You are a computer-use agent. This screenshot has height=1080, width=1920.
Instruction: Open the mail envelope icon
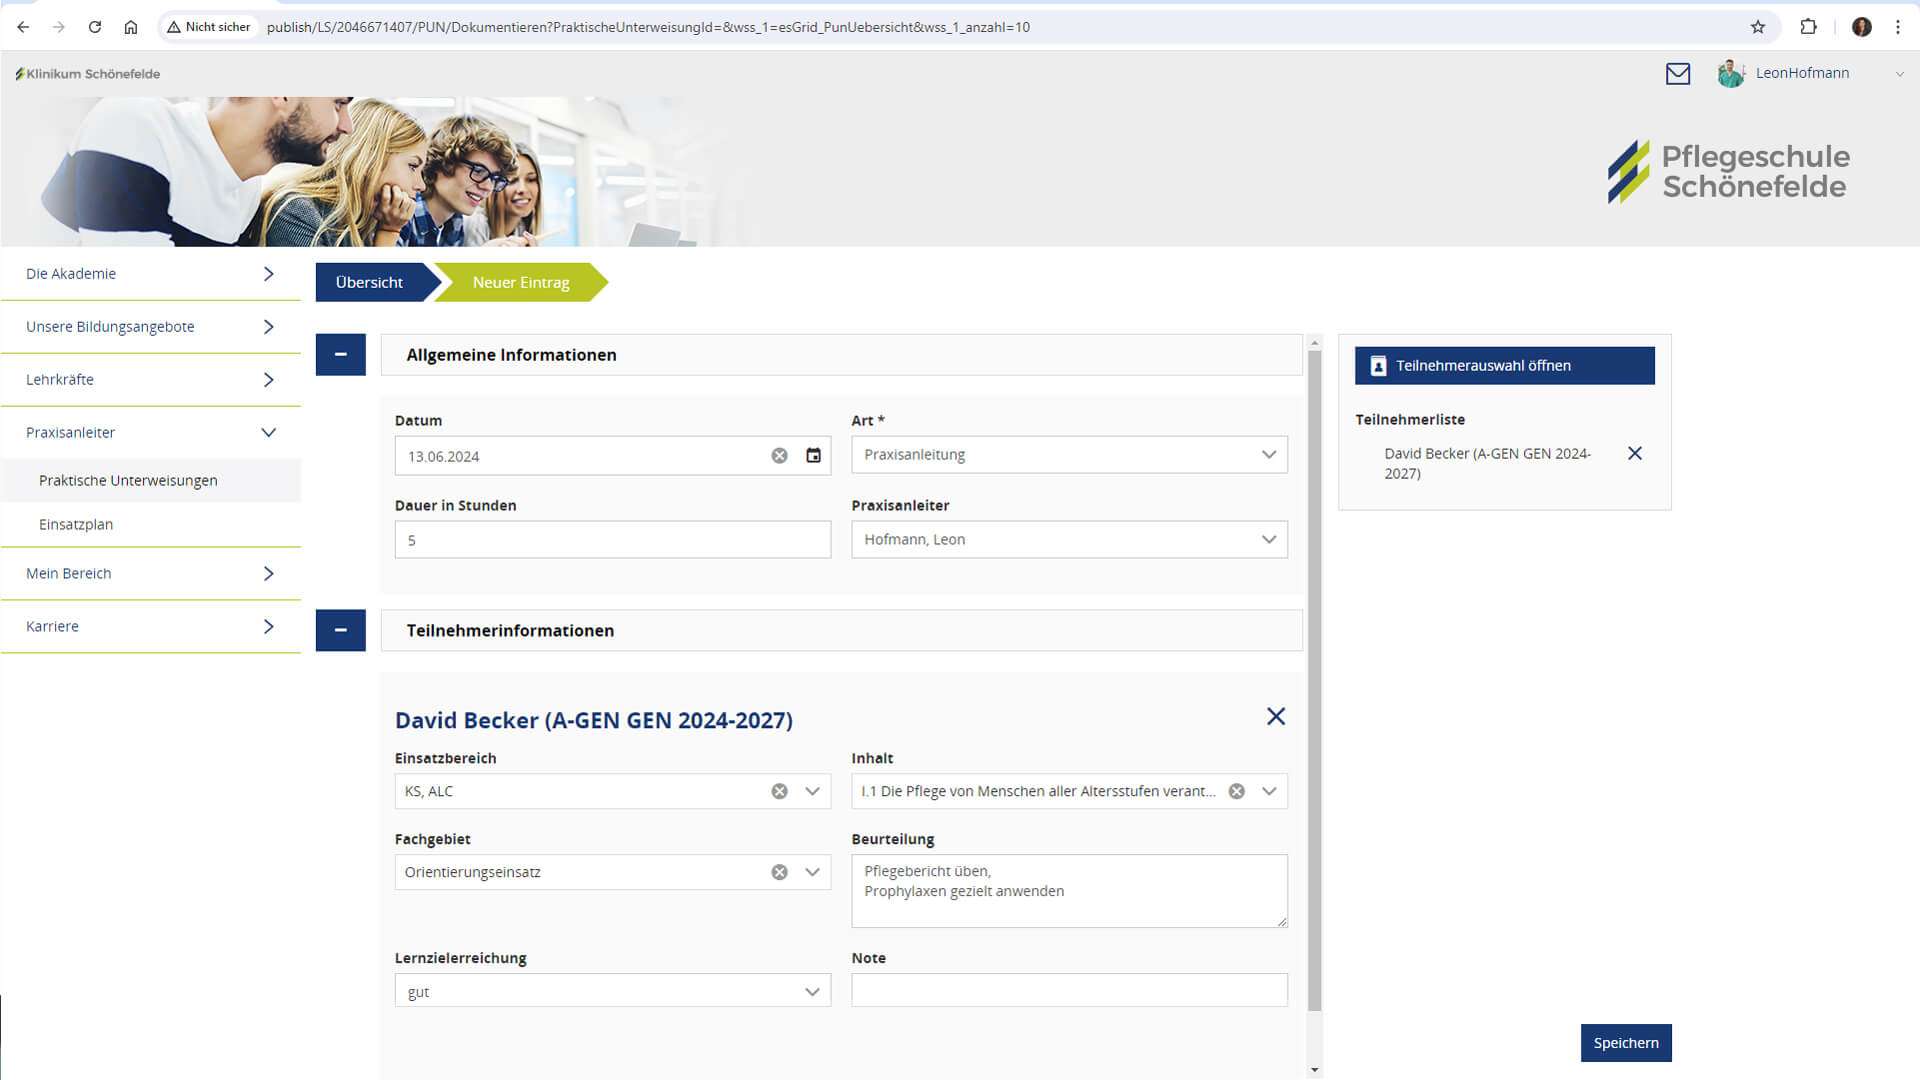click(1677, 73)
